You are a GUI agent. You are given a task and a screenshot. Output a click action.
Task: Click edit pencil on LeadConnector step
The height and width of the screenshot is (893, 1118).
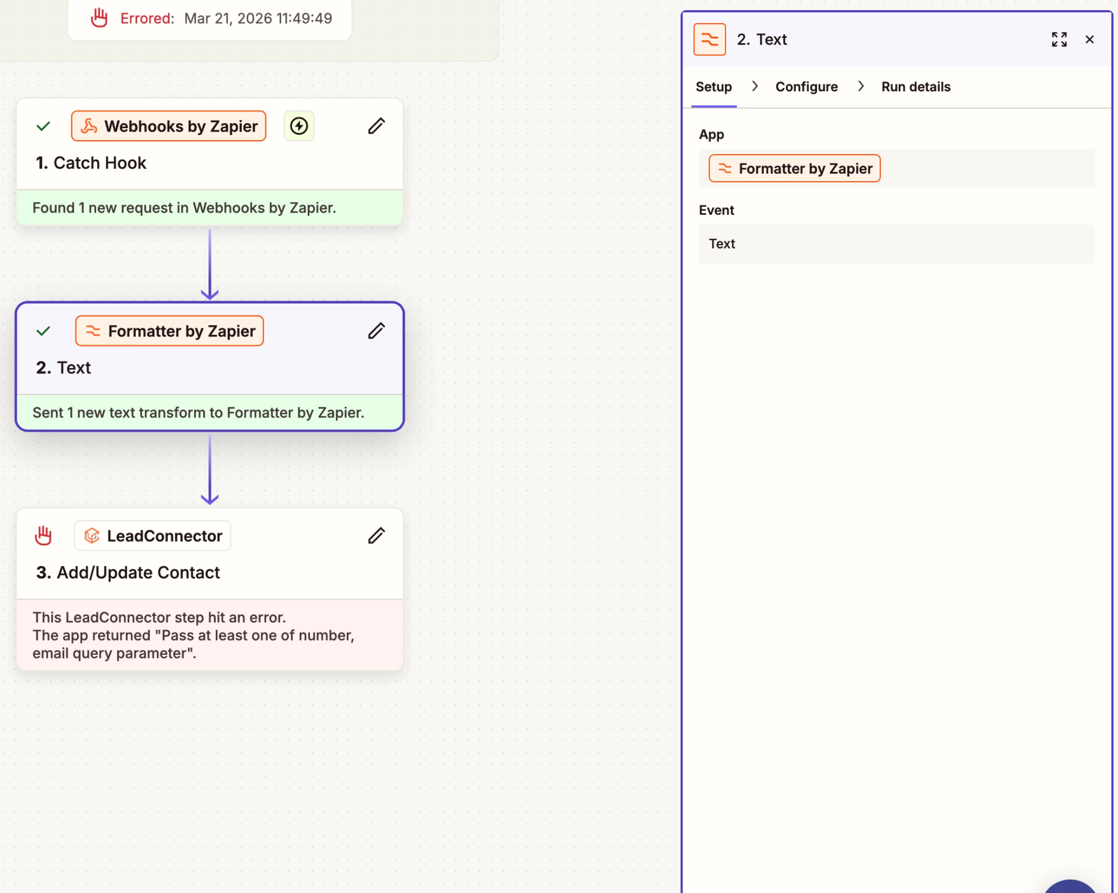pyautogui.click(x=376, y=536)
